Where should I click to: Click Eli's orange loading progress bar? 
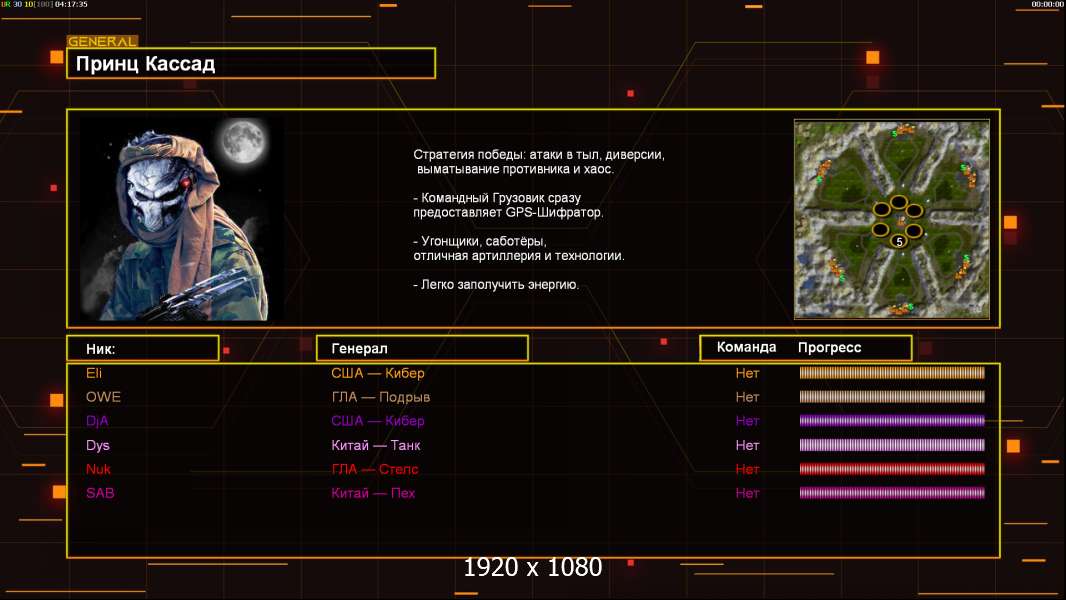[892, 372]
